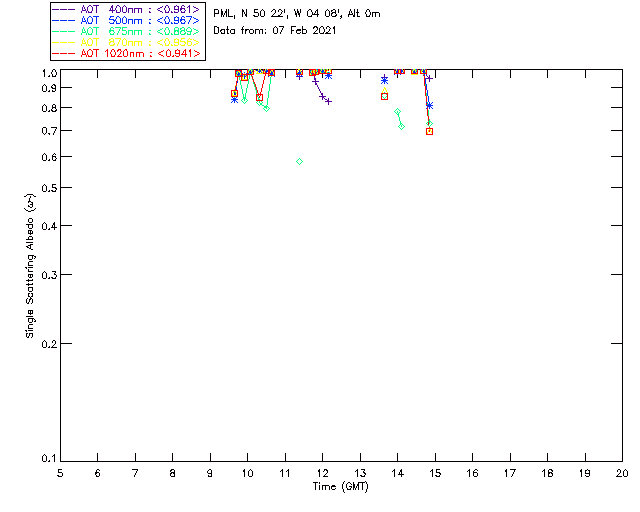Click the Single Scattering Albedo axis title
Viewport: 640px width, 512px height.
coord(30,266)
